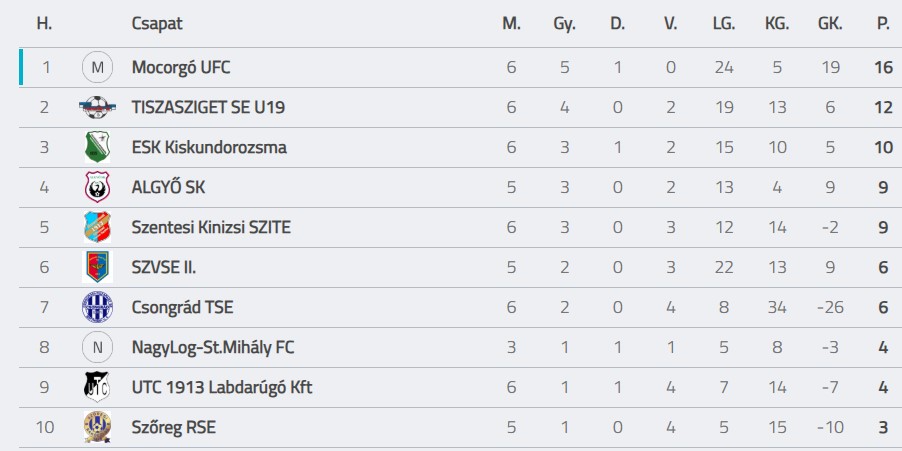Click the UTC 1913 Labdarúgó Kft logo
The height and width of the screenshot is (451, 902).
[x=97, y=388]
